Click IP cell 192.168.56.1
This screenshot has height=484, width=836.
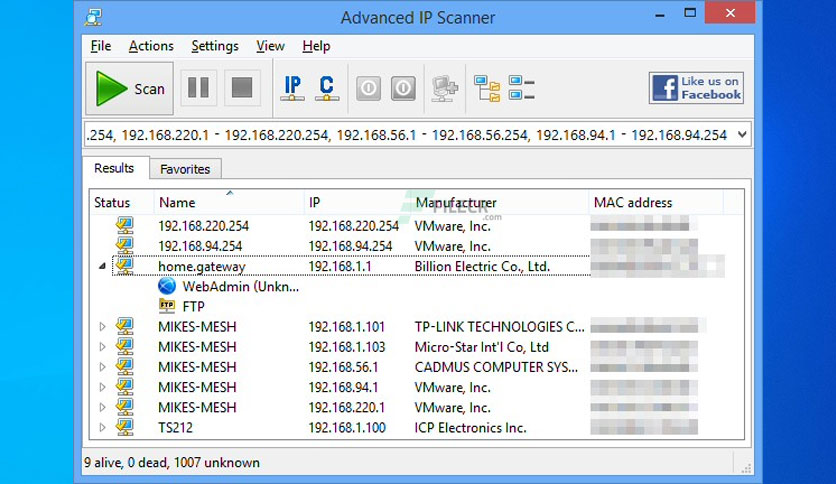coord(343,367)
